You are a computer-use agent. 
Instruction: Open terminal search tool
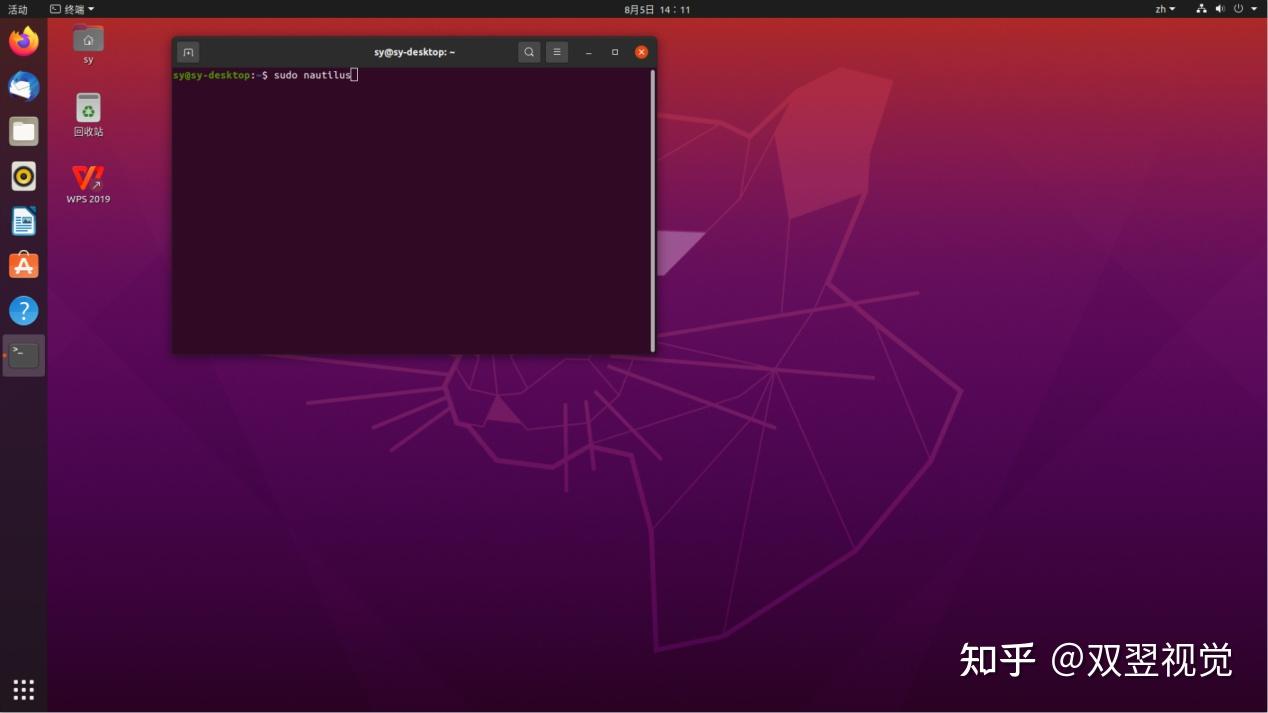[529, 52]
